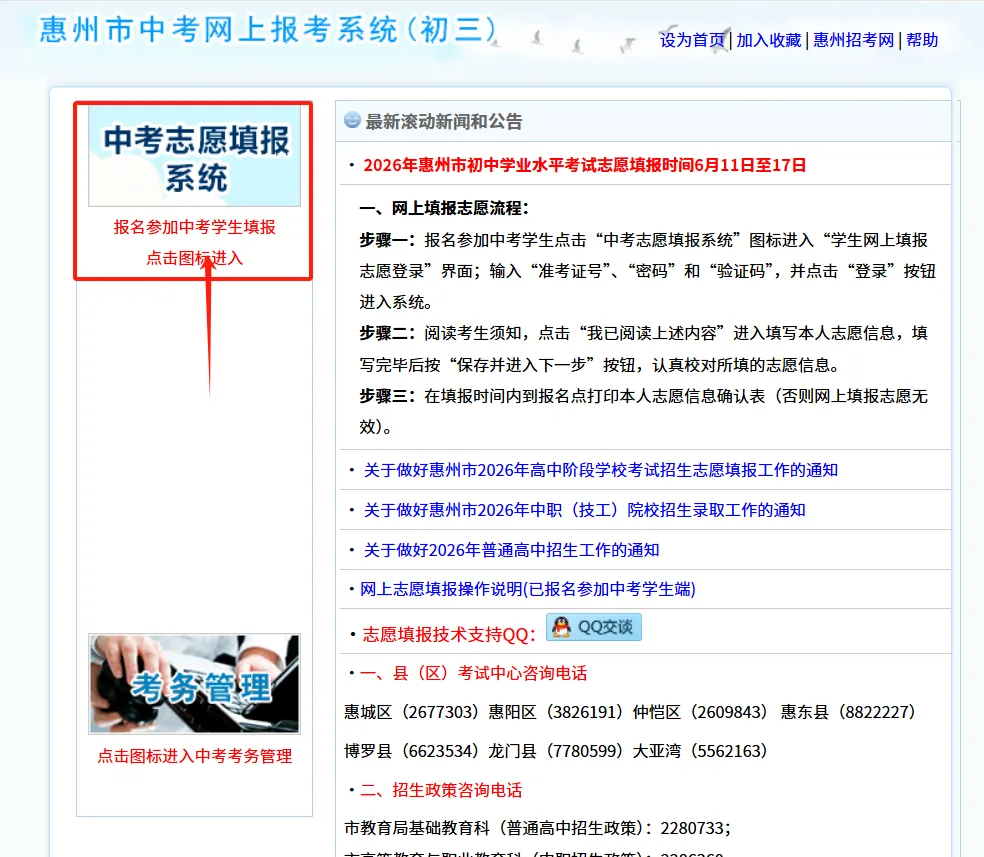Open the 考务管理 image icon
The width and height of the screenshot is (984, 857).
[195, 684]
